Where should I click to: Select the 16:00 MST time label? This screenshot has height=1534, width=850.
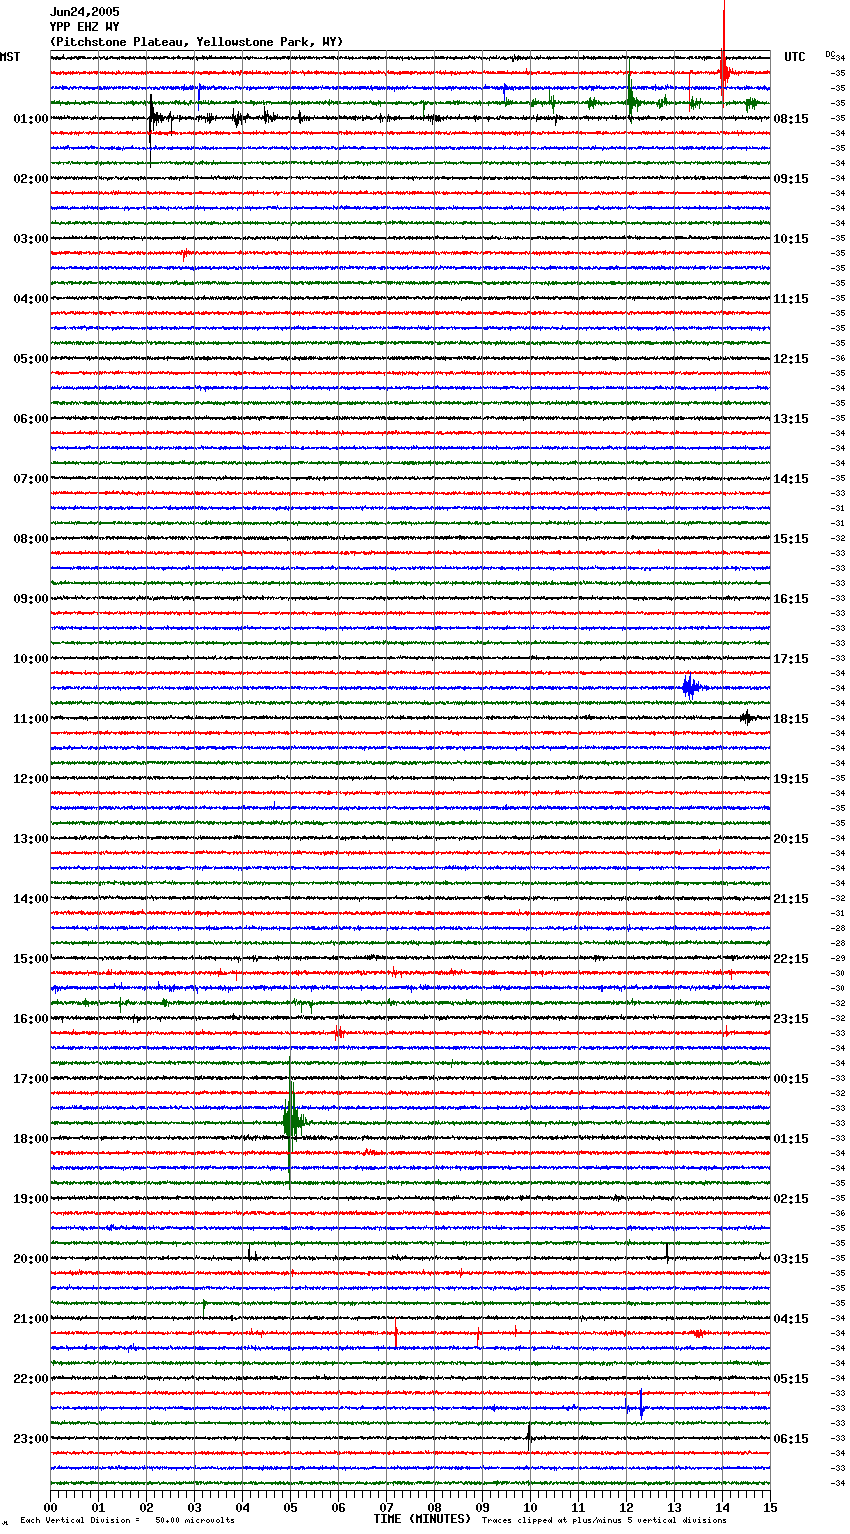pyautogui.click(x=31, y=1019)
